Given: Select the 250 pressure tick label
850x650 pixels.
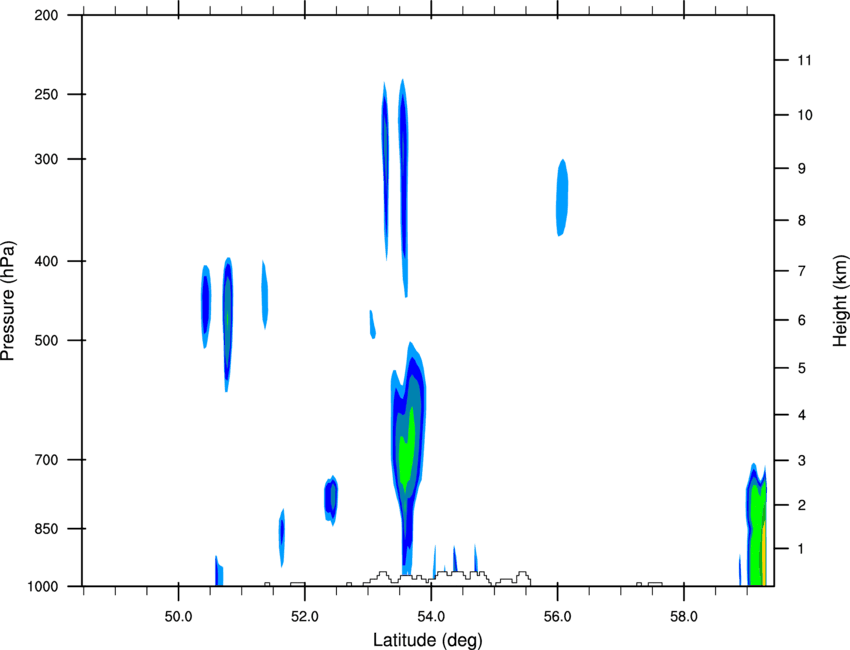Looking at the screenshot, I should [x=47, y=94].
